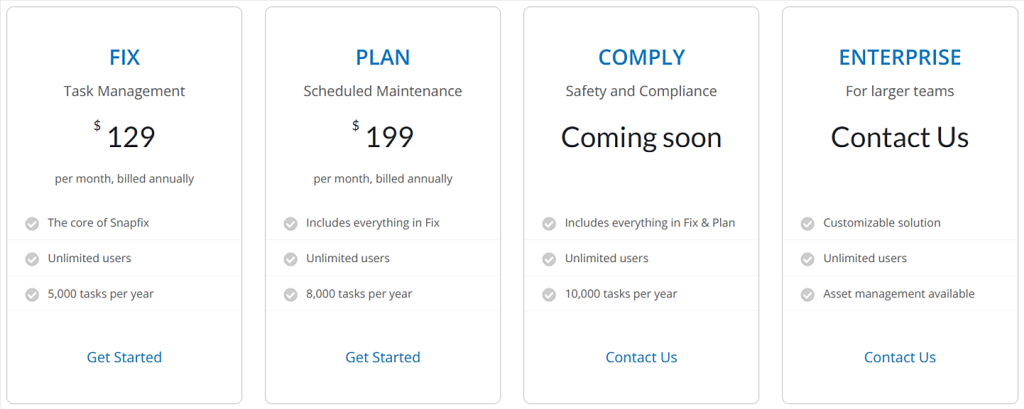Click the $129 price in Fix card
Screen dimensions: 1024x409
click(129, 137)
